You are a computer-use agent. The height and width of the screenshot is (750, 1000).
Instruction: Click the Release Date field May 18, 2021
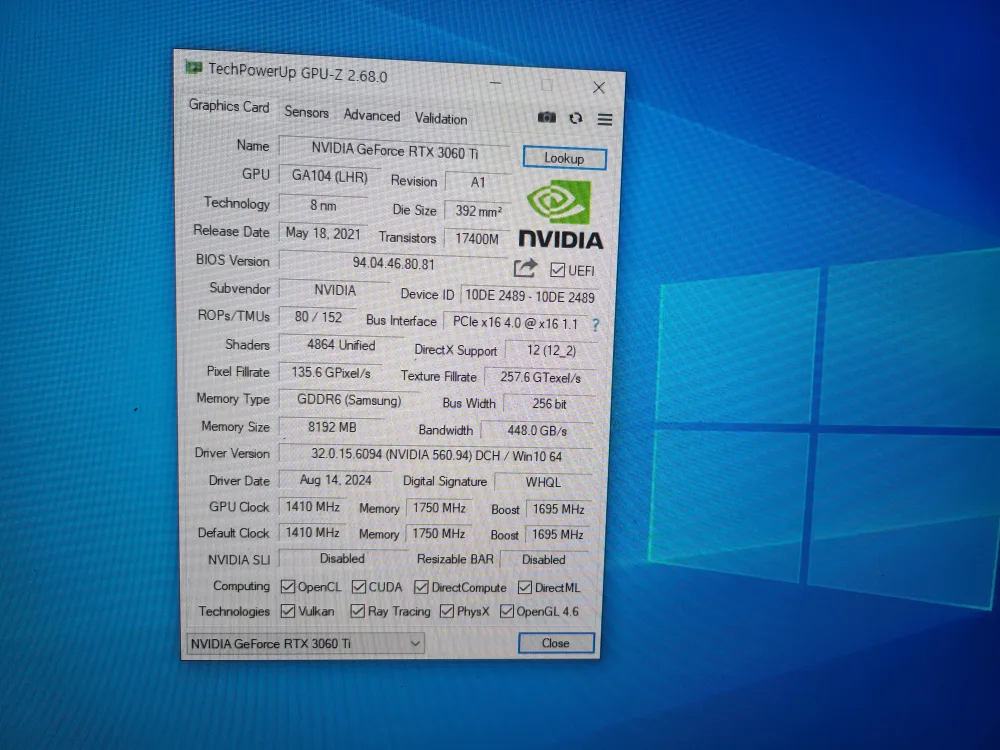pyautogui.click(x=323, y=233)
